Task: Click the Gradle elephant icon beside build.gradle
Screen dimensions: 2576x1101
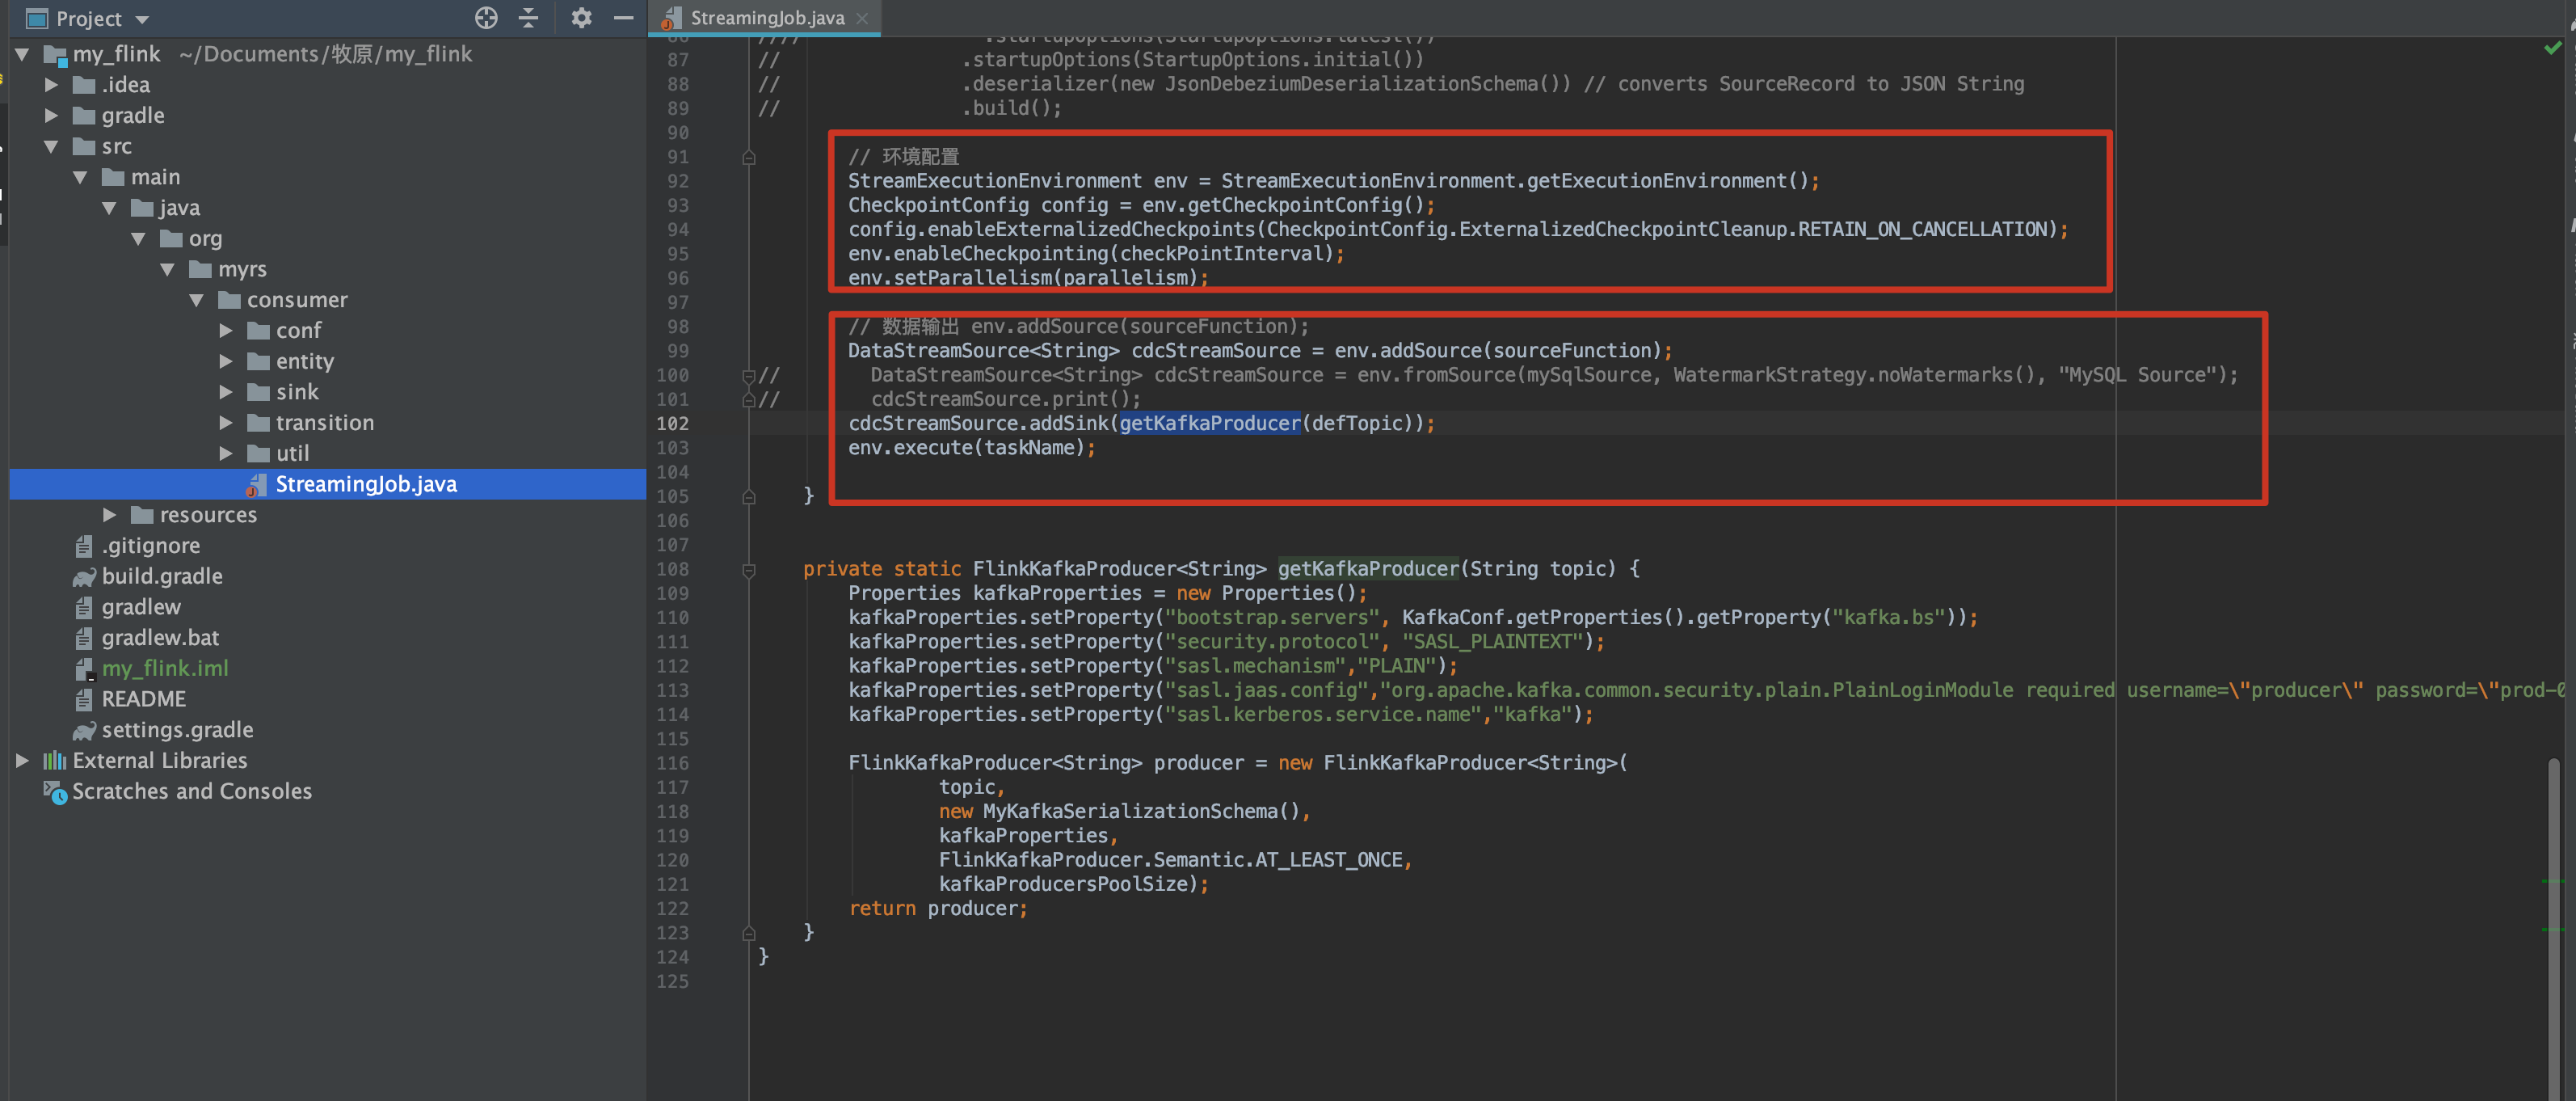Action: [83, 576]
